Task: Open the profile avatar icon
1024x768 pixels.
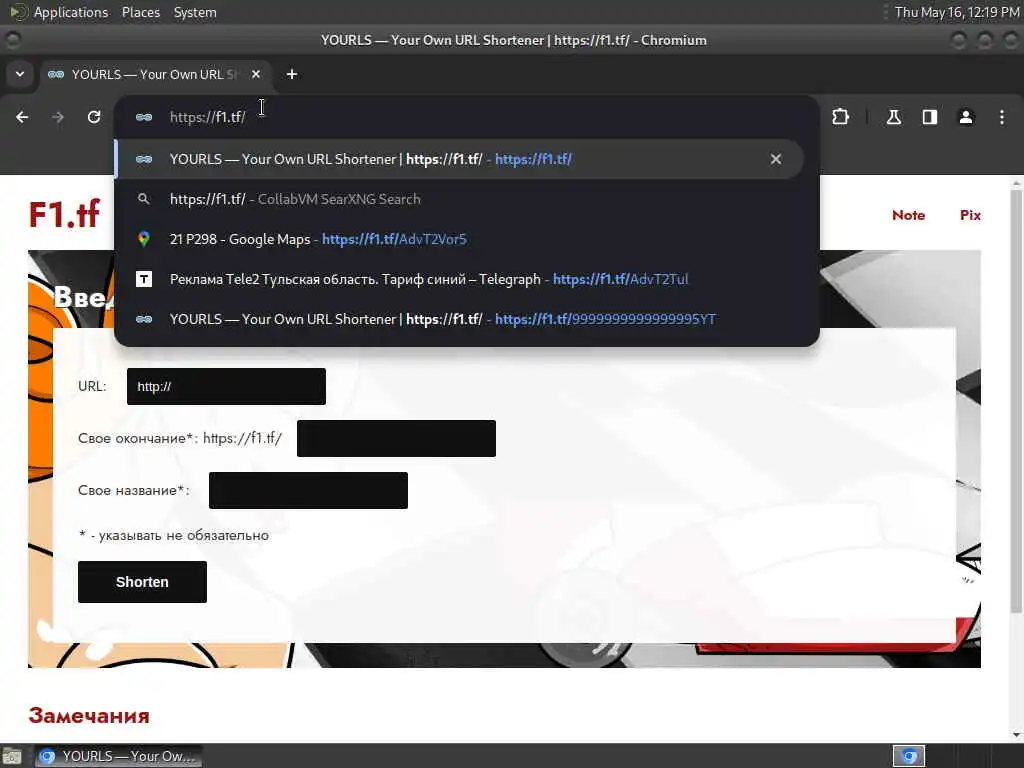Action: point(966,117)
